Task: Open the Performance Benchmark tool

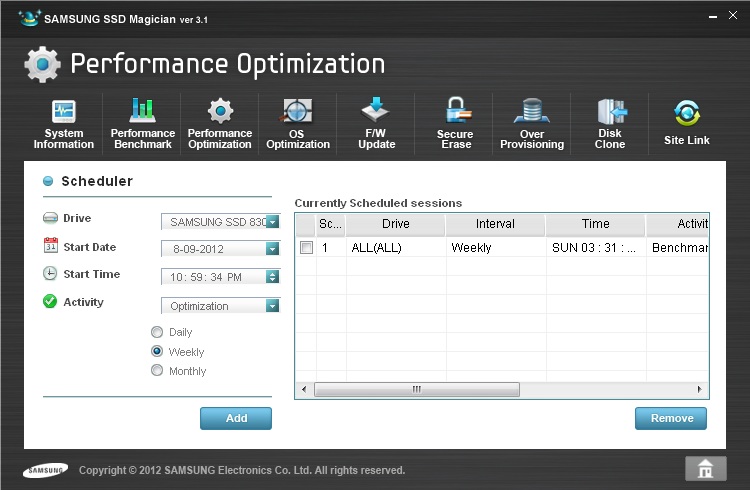Action: click(142, 123)
